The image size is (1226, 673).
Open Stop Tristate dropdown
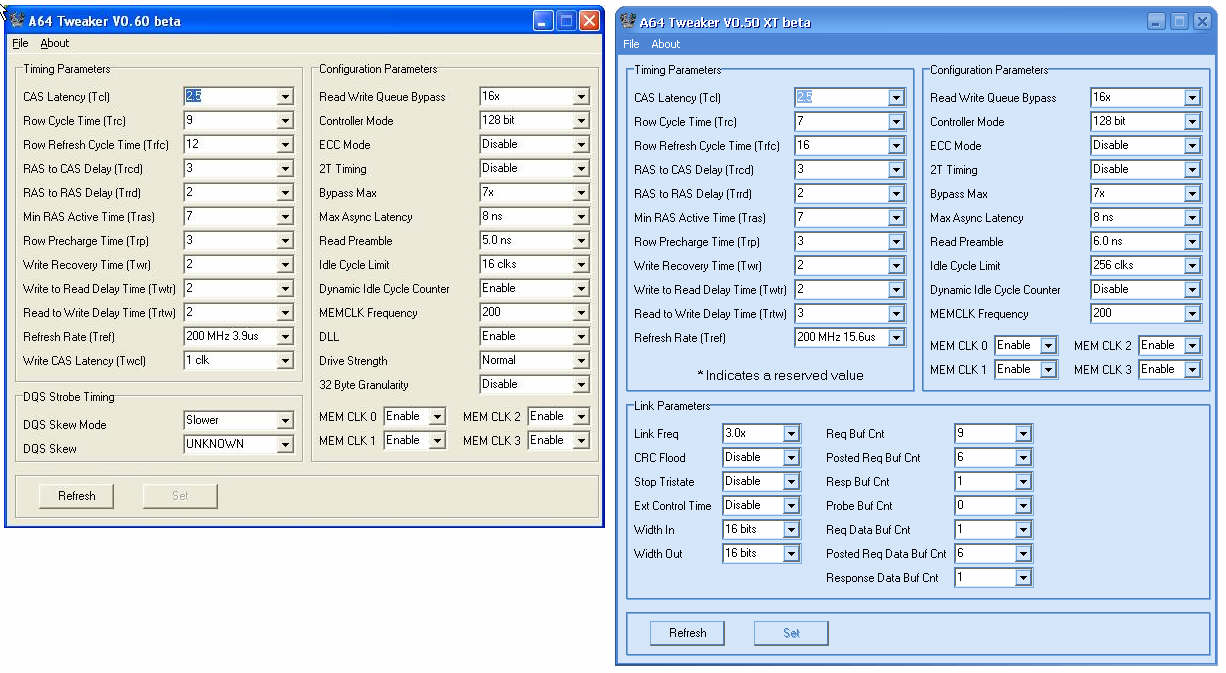792,482
